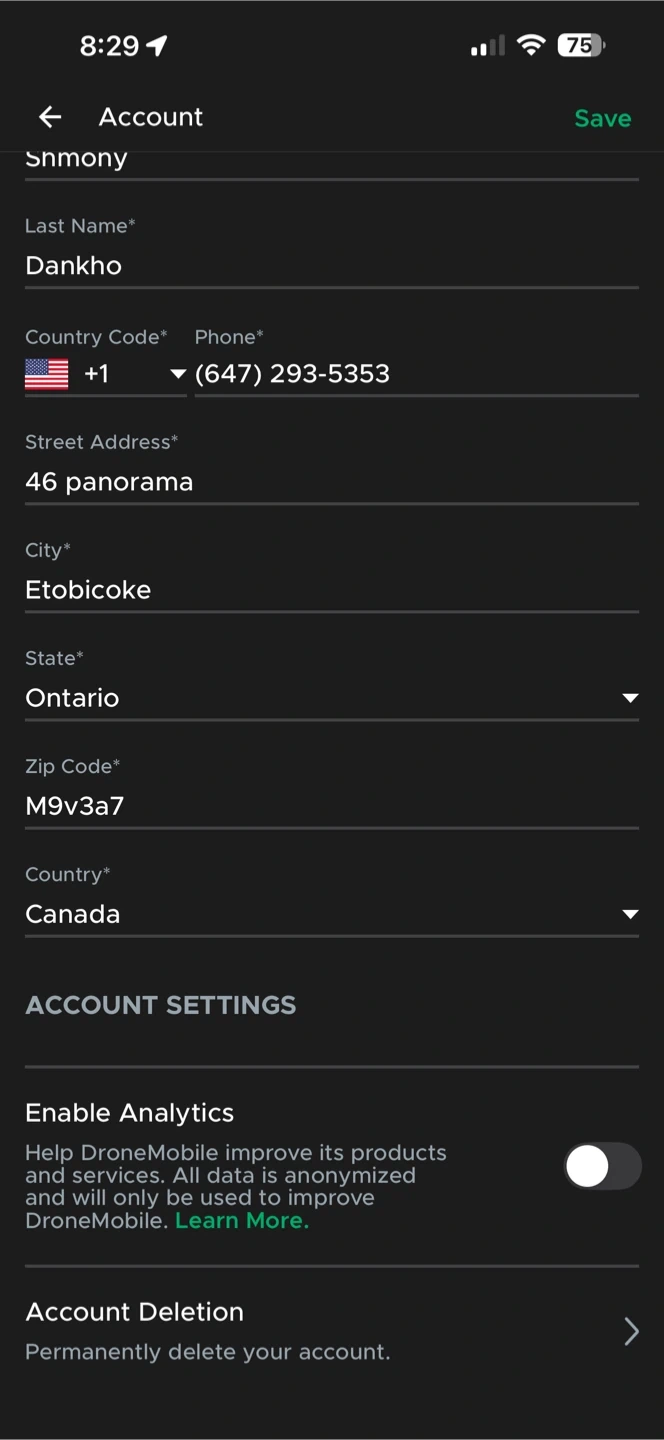Tap the cellular signal bars icon
This screenshot has width=664, height=1440.
click(488, 46)
